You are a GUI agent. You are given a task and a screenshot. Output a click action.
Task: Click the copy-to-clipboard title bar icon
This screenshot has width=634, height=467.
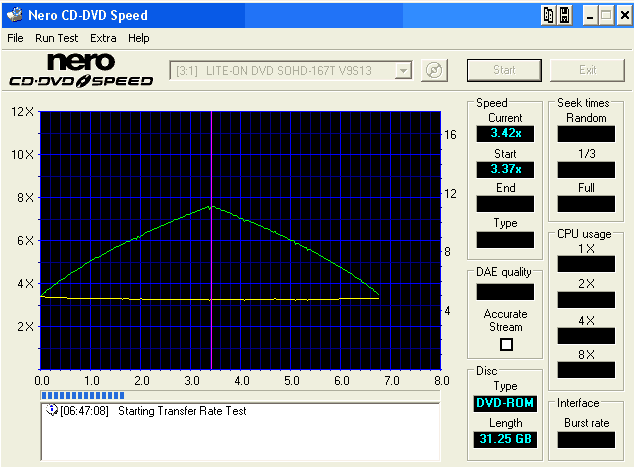point(548,15)
